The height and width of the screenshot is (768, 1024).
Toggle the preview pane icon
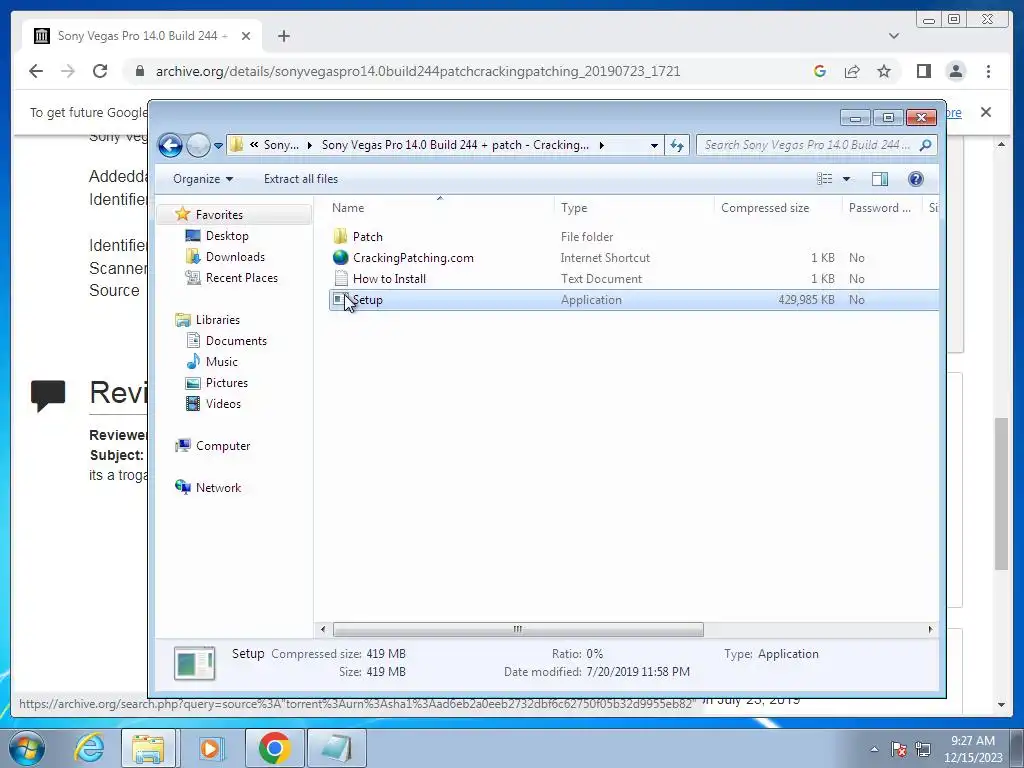[880, 179]
